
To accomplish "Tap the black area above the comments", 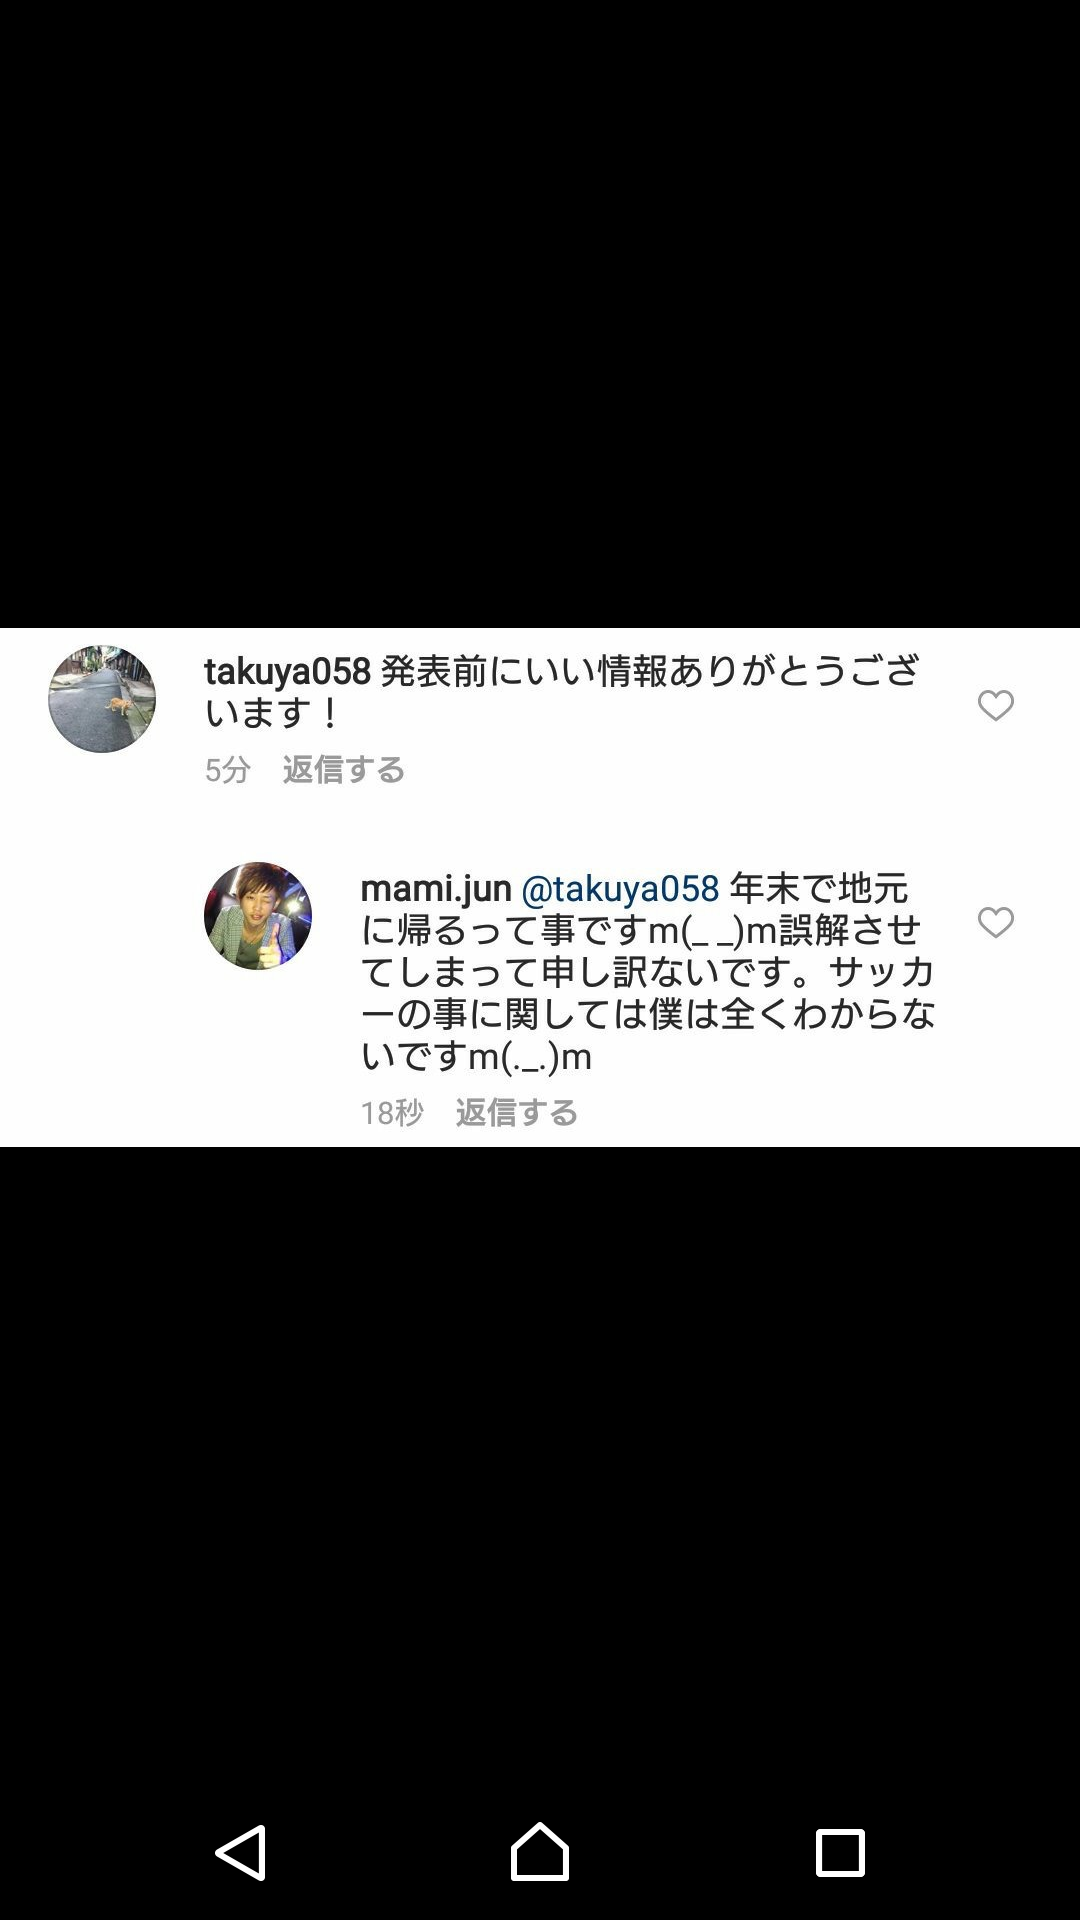I will point(540,313).
